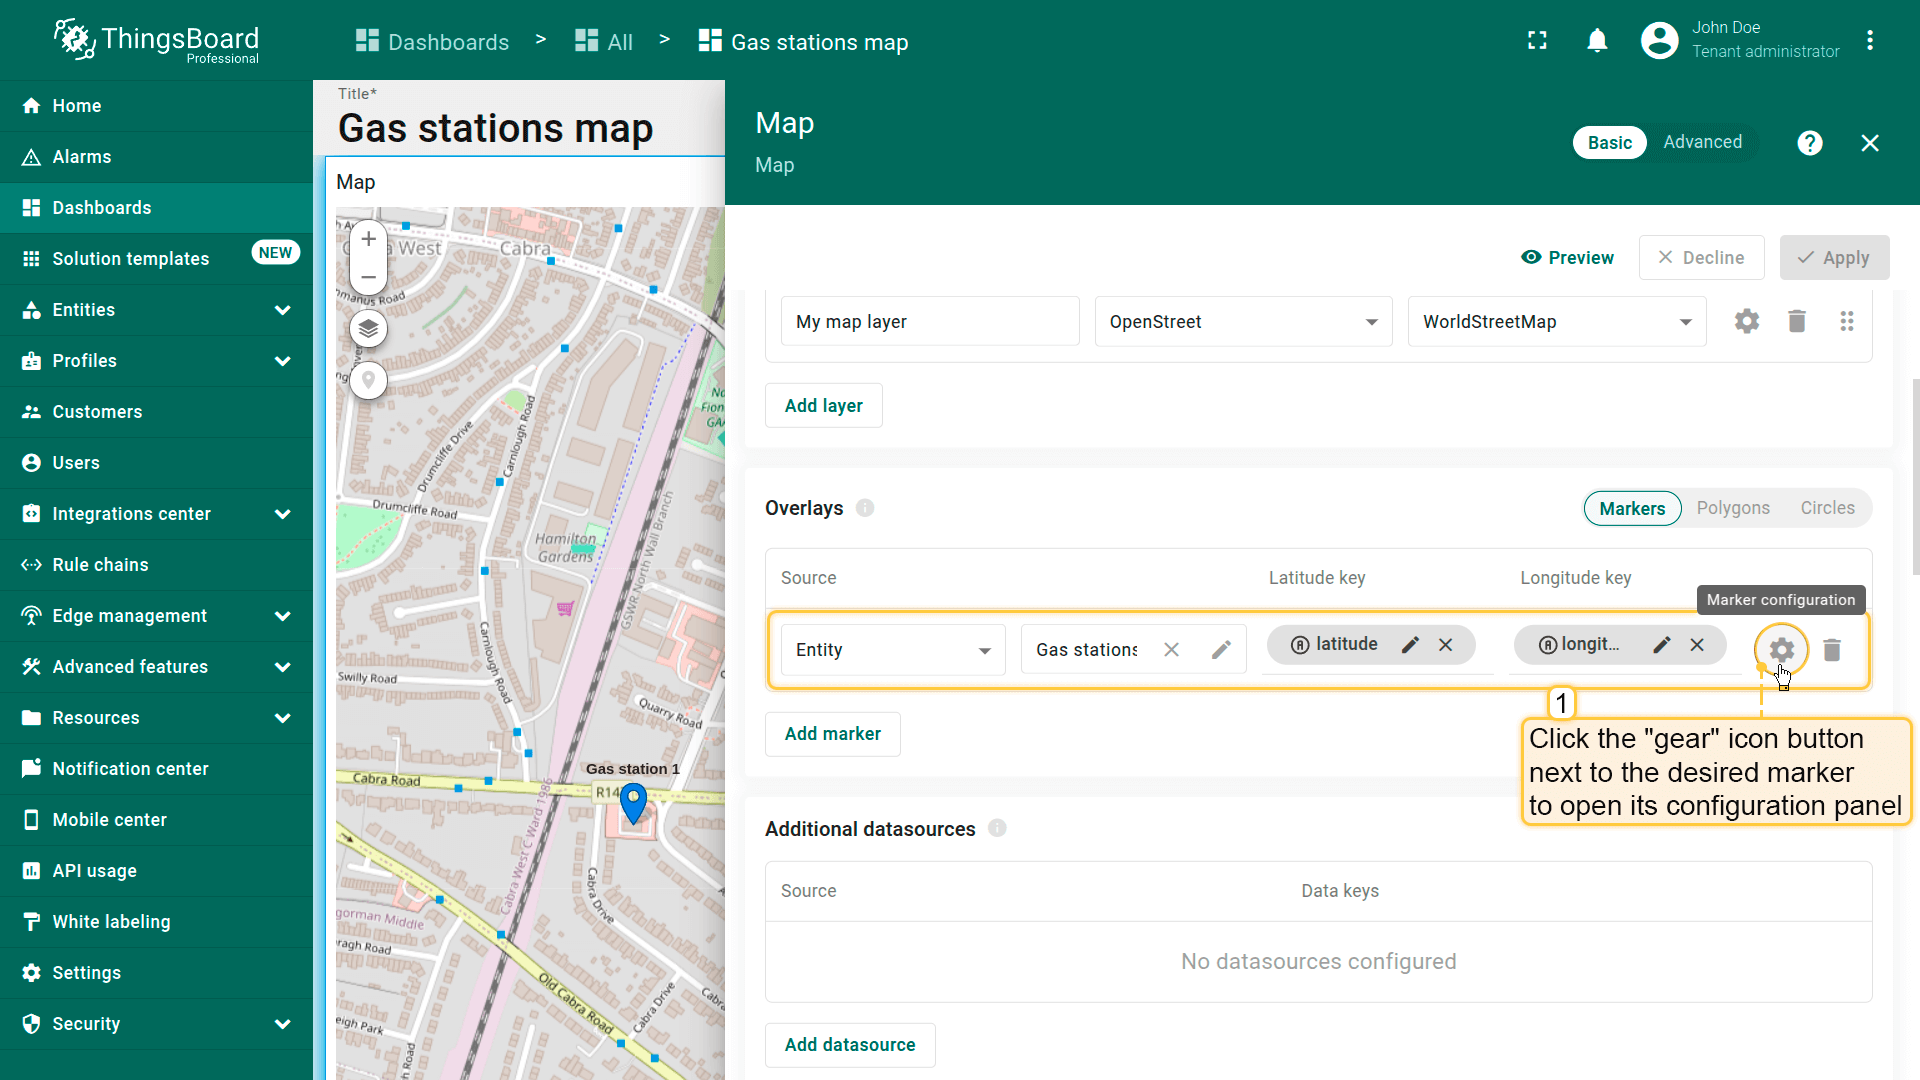
Task: Select the Polygons overlay toggle
Action: tap(1732, 508)
